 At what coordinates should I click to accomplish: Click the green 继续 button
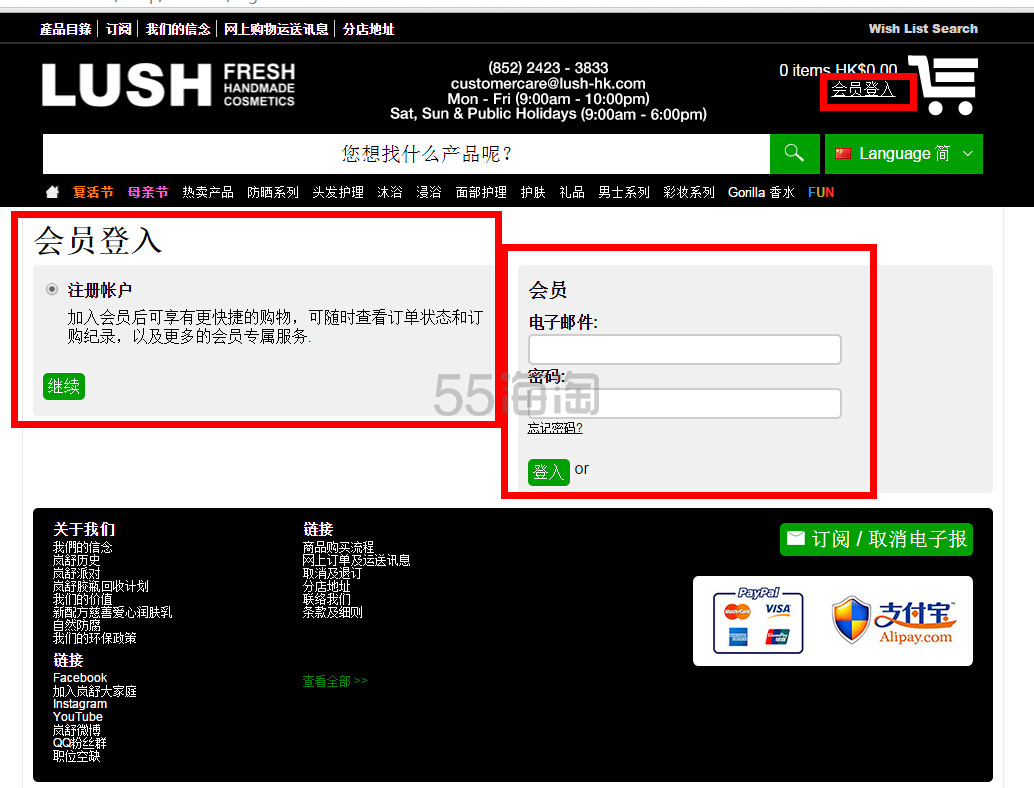64,386
